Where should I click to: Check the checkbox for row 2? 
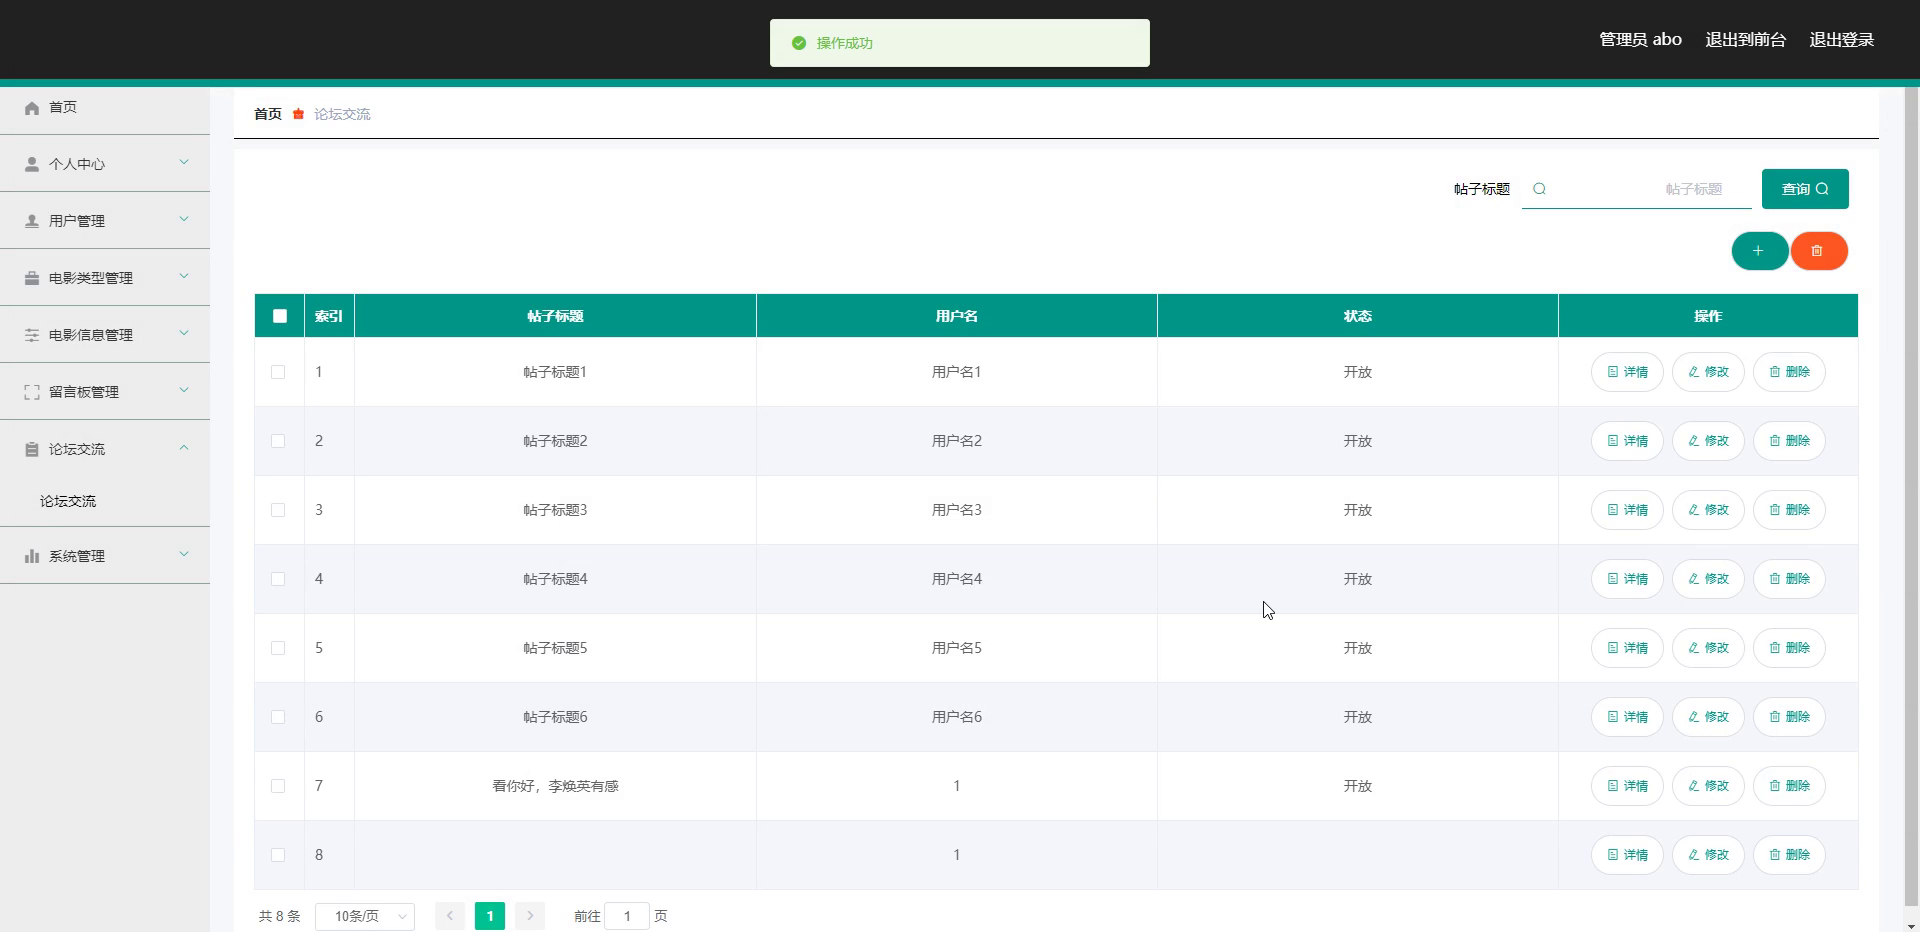[278, 441]
